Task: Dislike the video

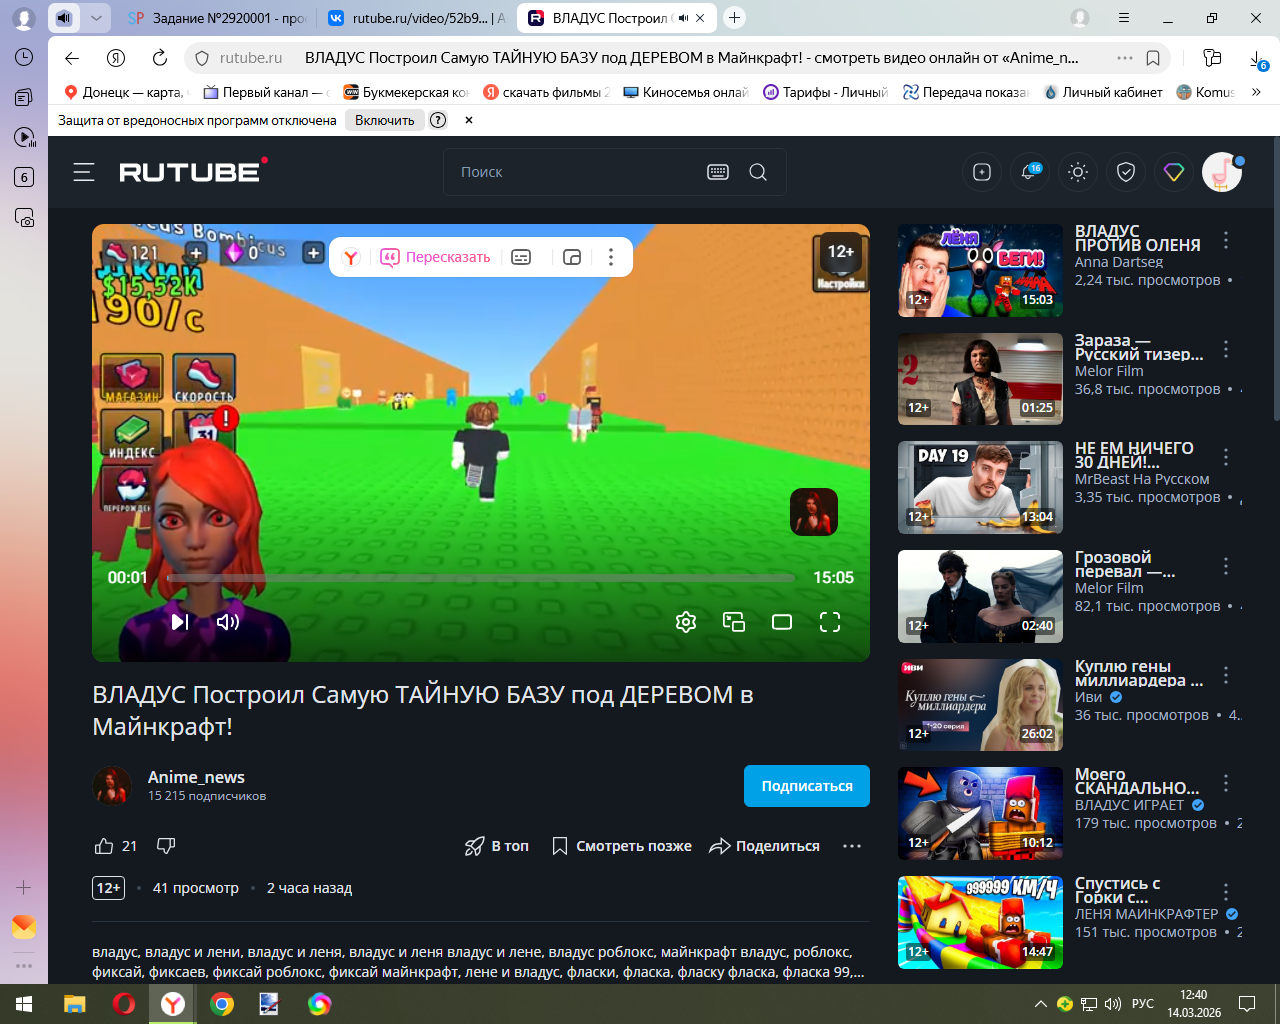Action: tap(166, 846)
